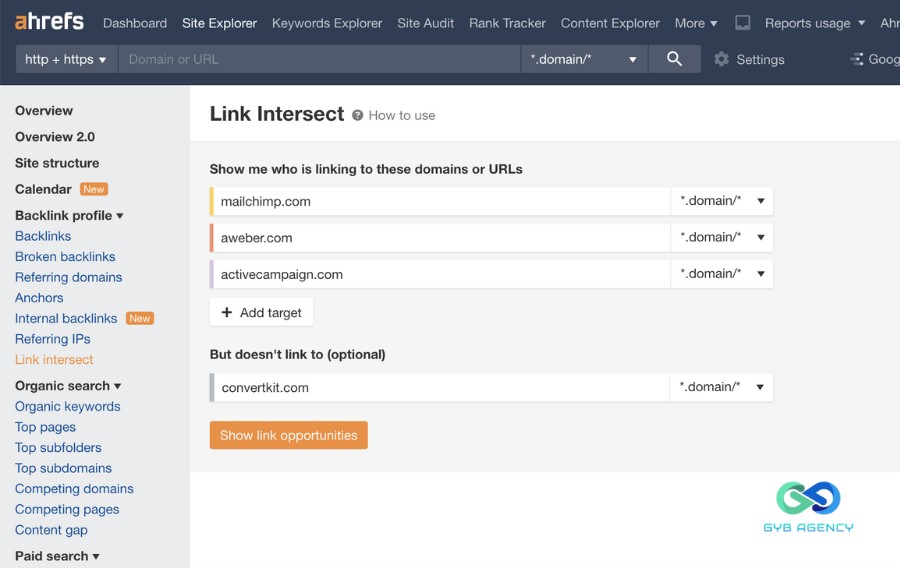Select Link intersect in sidebar
Image resolution: width=900 pixels, height=568 pixels.
(54, 360)
